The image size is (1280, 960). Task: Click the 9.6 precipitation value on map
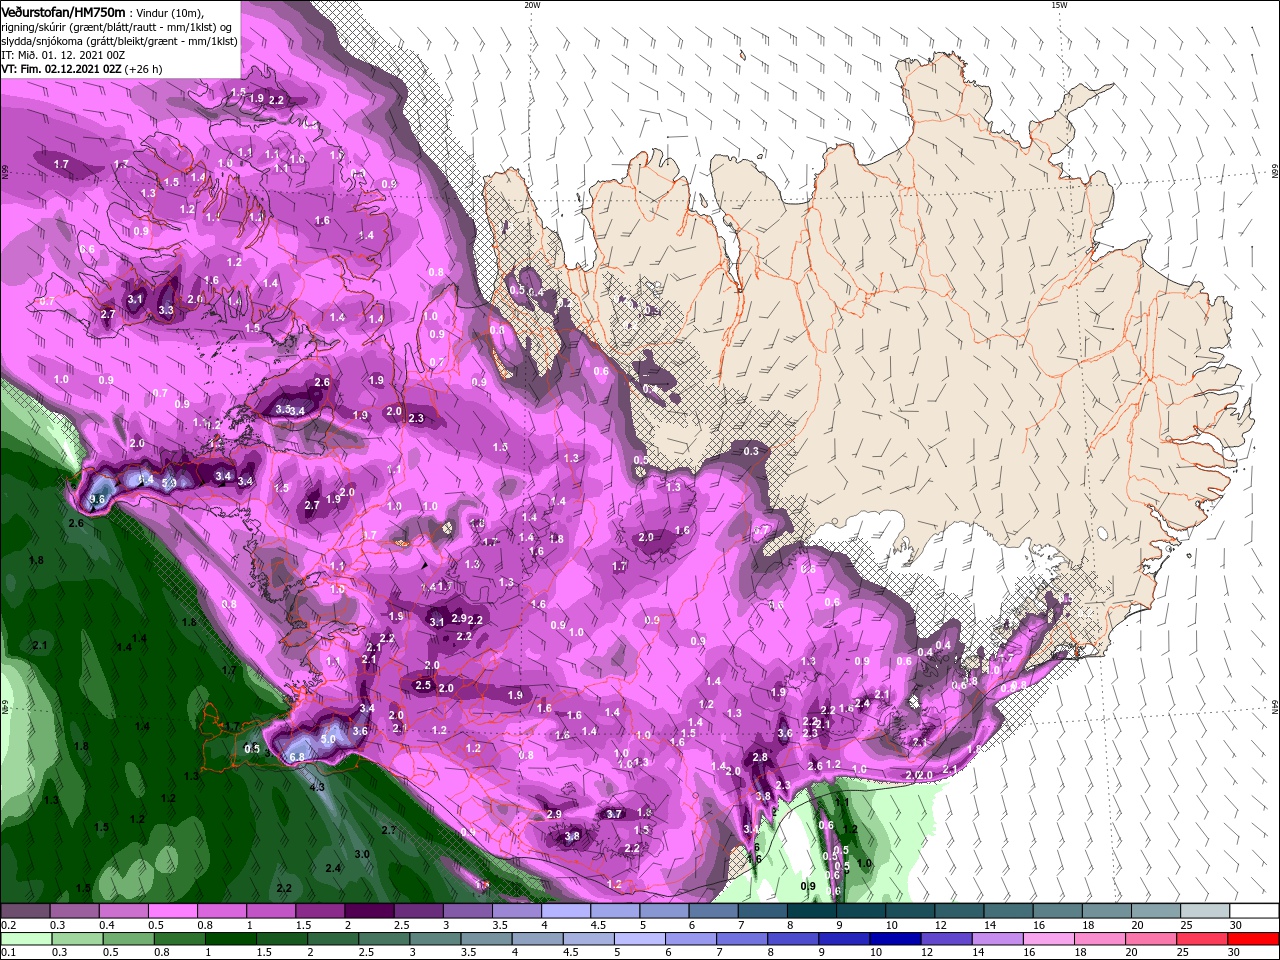tap(97, 499)
